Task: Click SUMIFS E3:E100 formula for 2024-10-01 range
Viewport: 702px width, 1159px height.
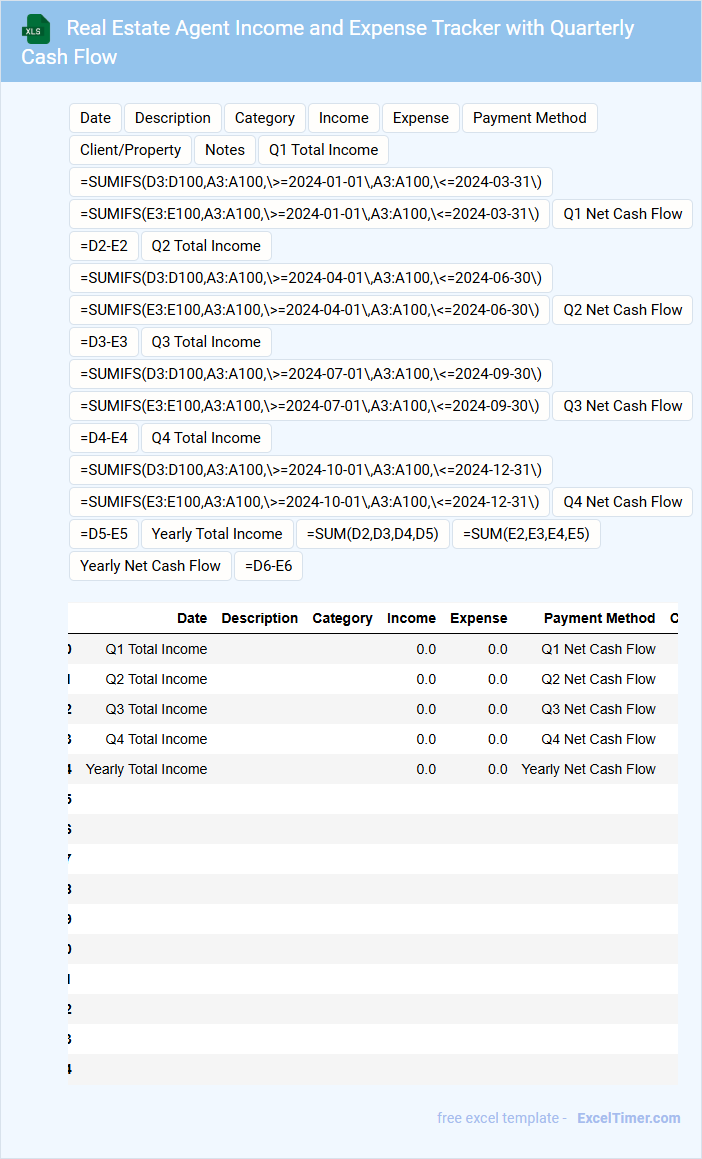Action: (x=310, y=502)
